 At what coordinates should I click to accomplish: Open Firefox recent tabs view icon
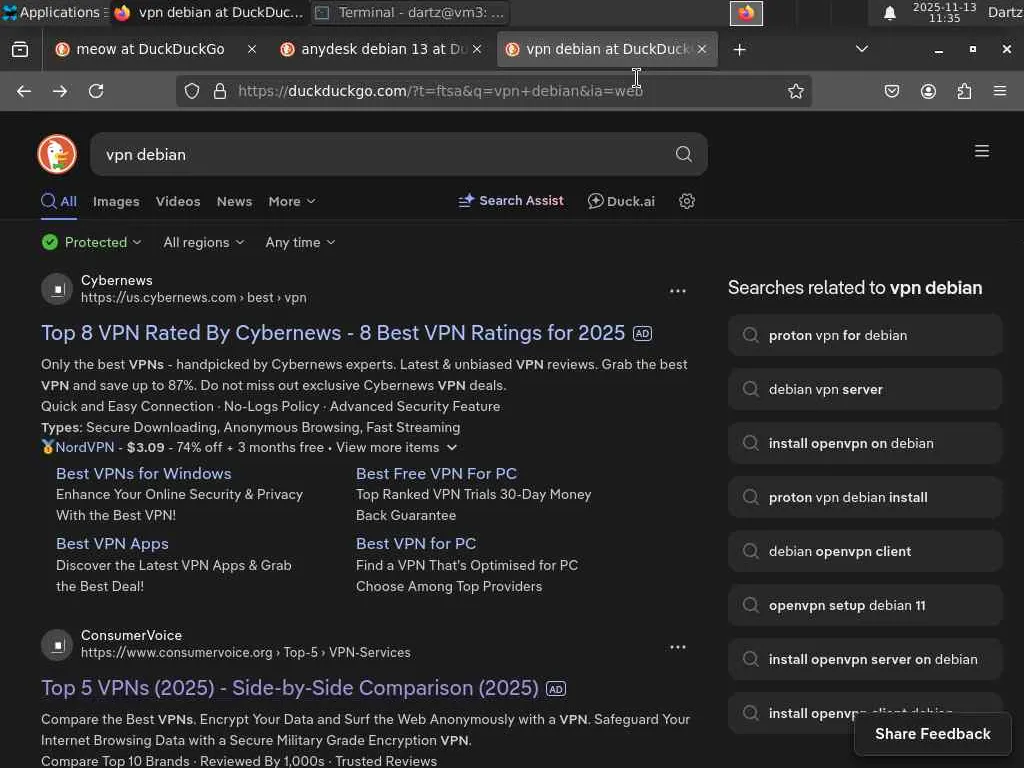point(20,50)
